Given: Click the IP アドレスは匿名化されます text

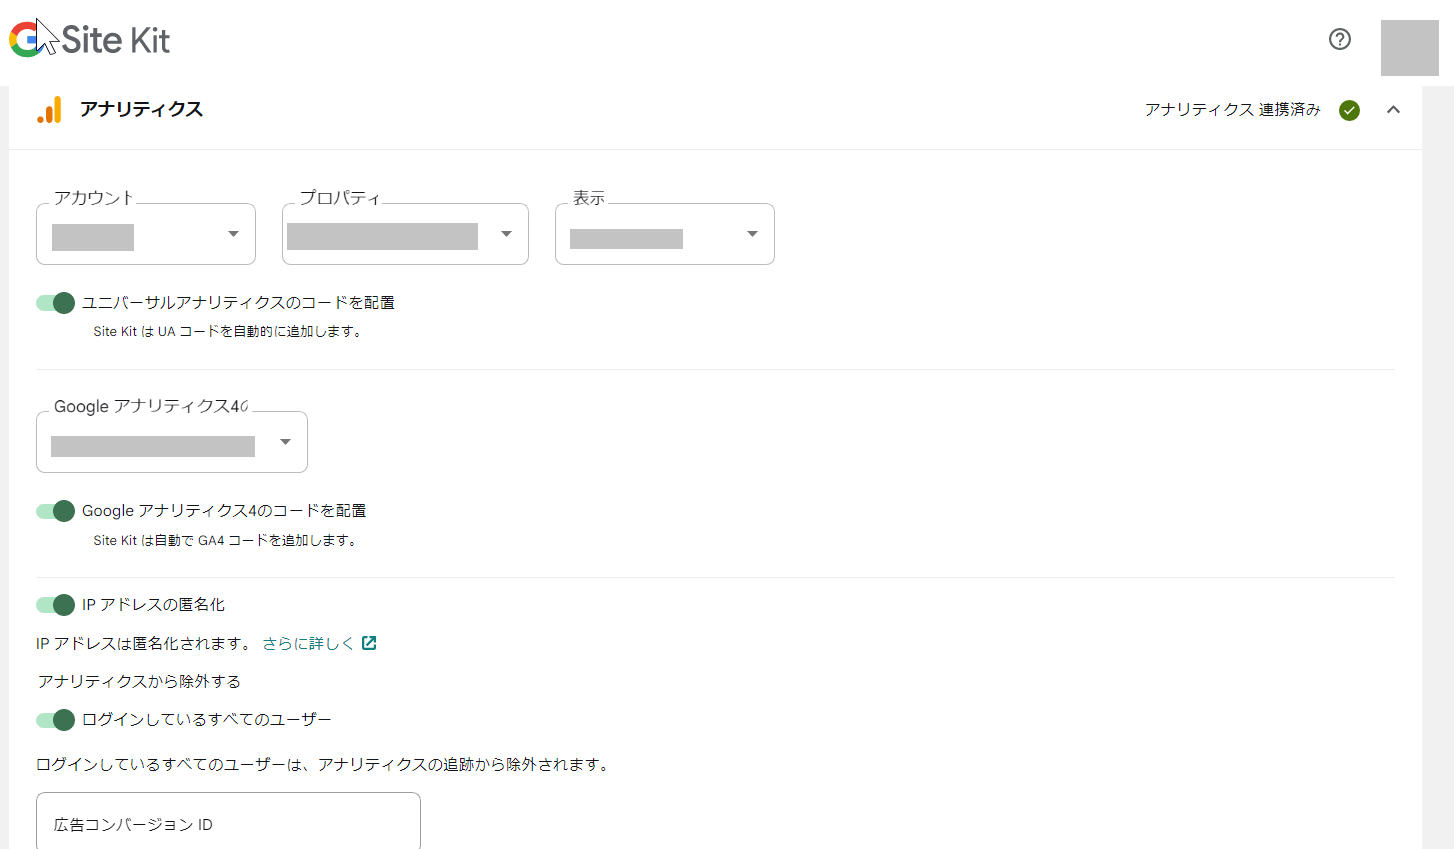Looking at the screenshot, I should pos(144,644).
